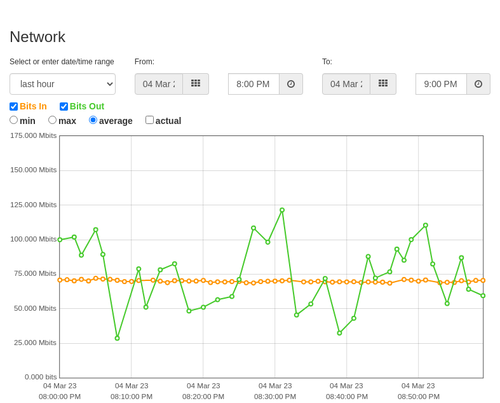Click the Network heading
500x403 pixels.
point(37,37)
